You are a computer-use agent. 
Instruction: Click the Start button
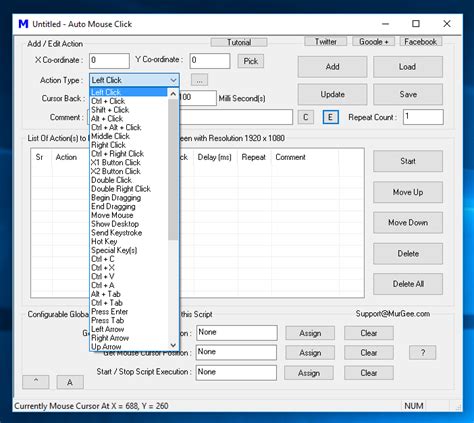tap(408, 161)
